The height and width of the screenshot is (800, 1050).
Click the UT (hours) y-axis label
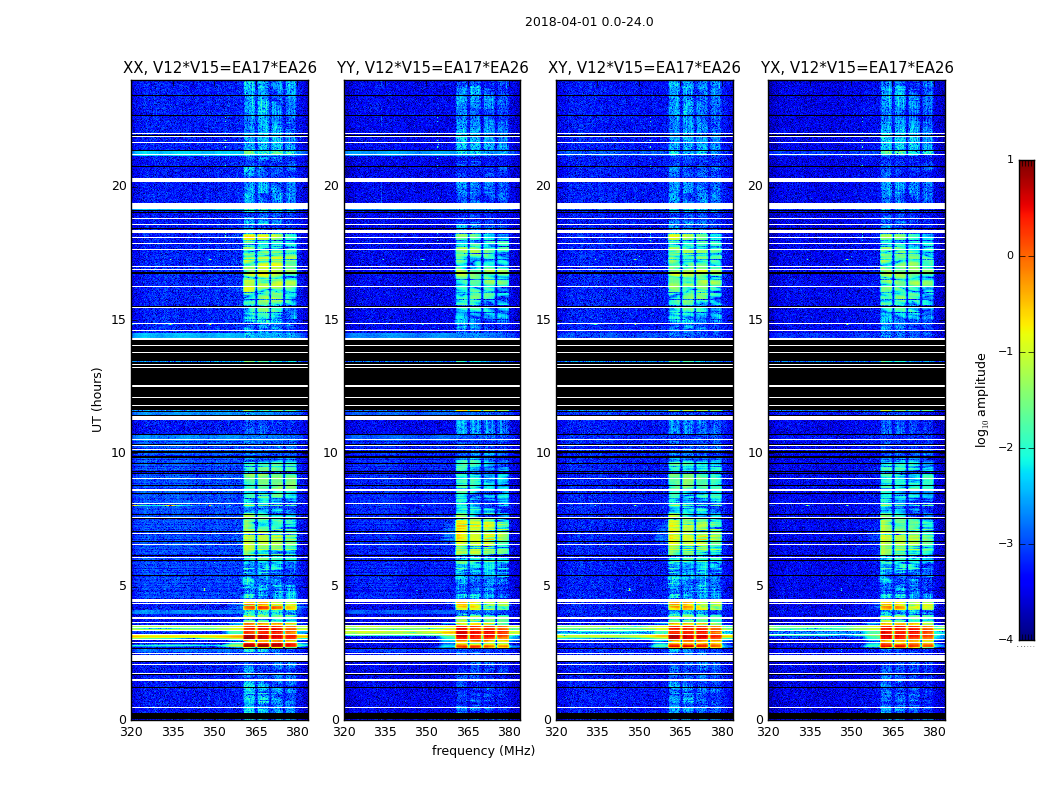point(98,399)
